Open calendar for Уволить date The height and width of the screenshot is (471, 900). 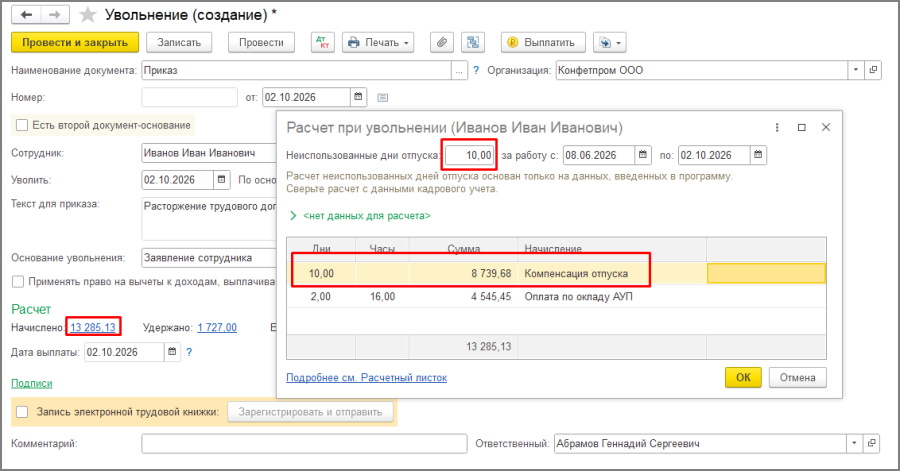pyautogui.click(x=222, y=180)
